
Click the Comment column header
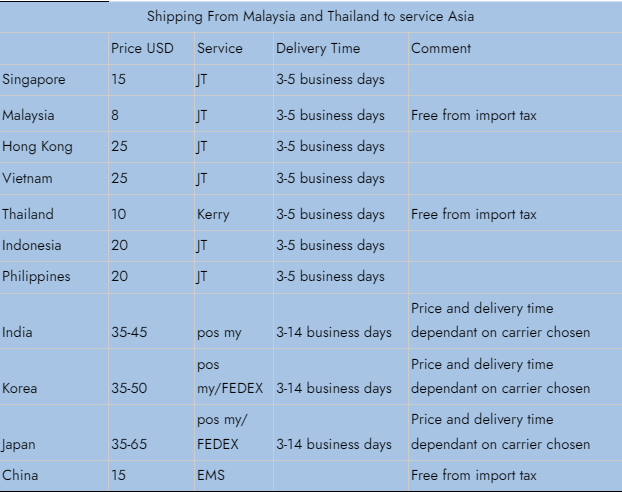[x=441, y=48]
